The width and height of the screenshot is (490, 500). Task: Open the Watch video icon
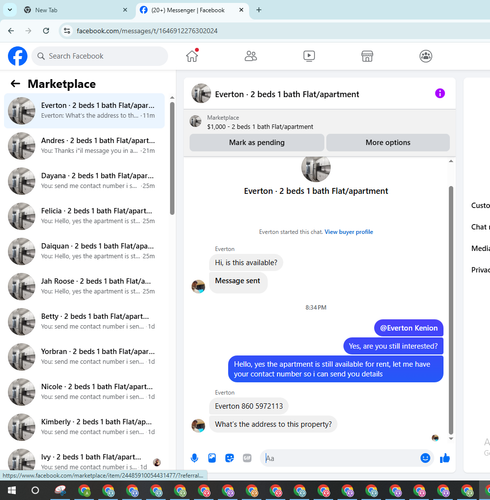pos(309,56)
